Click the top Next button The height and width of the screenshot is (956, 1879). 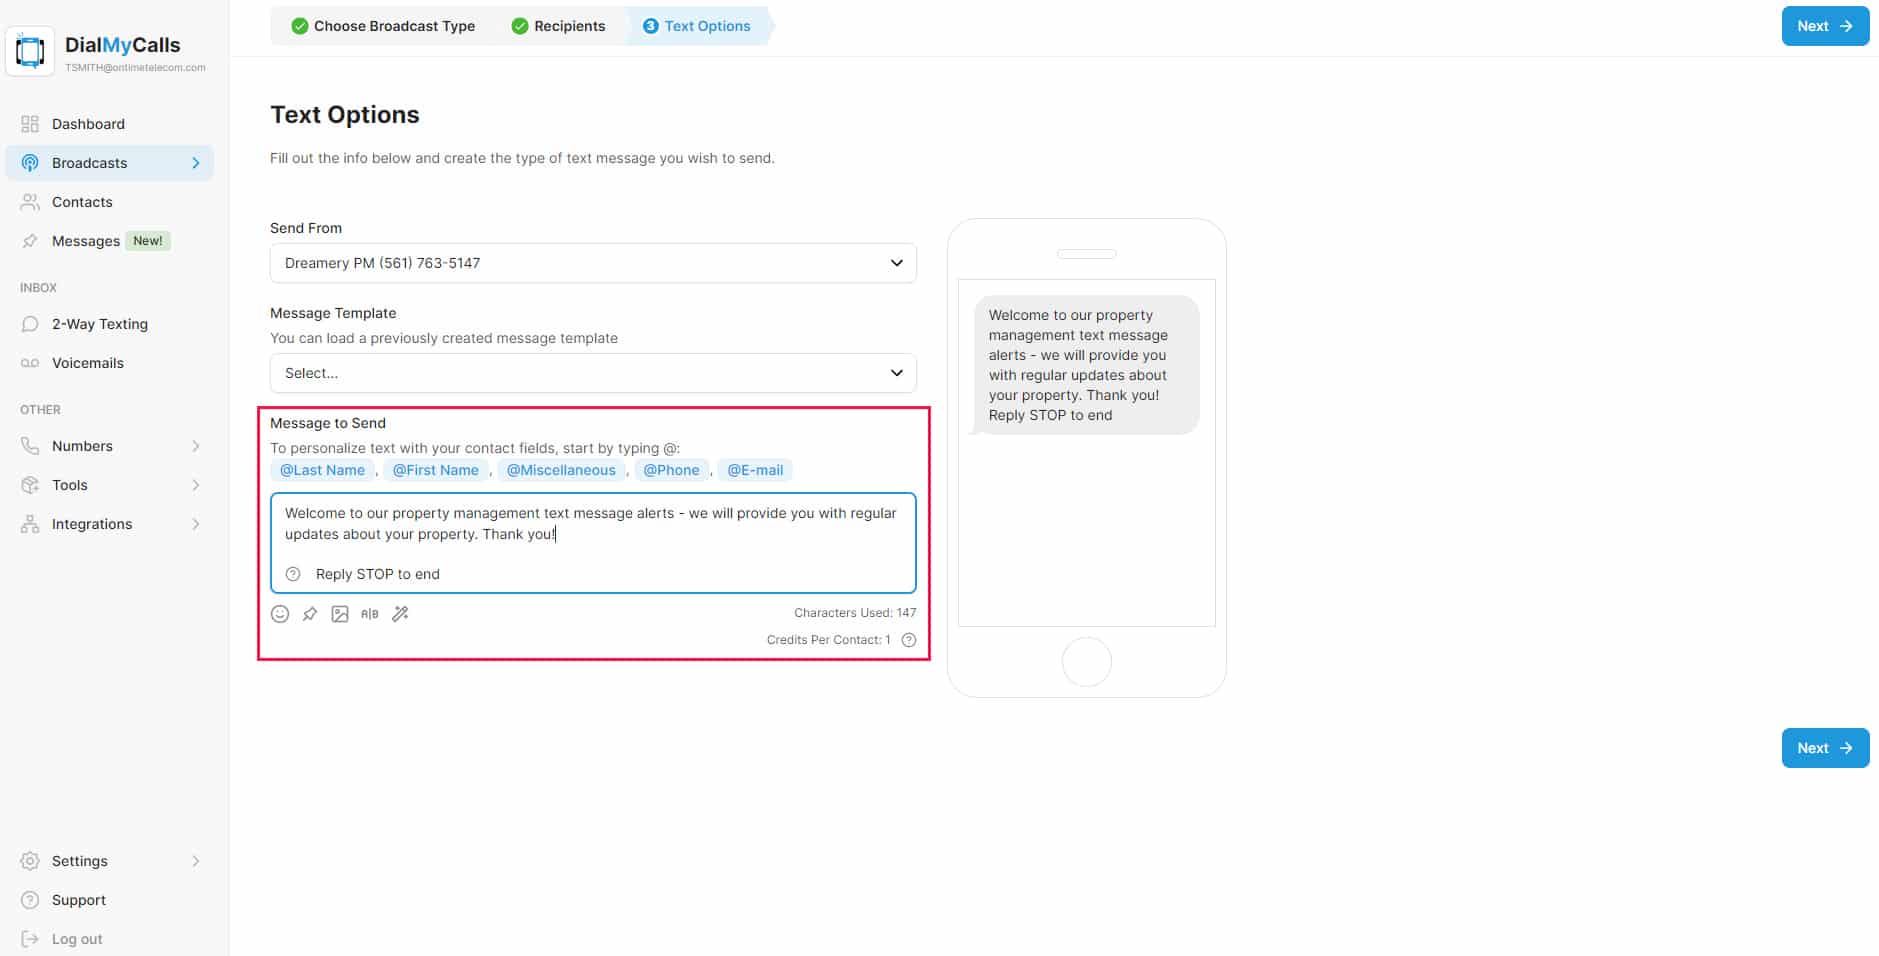point(1824,26)
